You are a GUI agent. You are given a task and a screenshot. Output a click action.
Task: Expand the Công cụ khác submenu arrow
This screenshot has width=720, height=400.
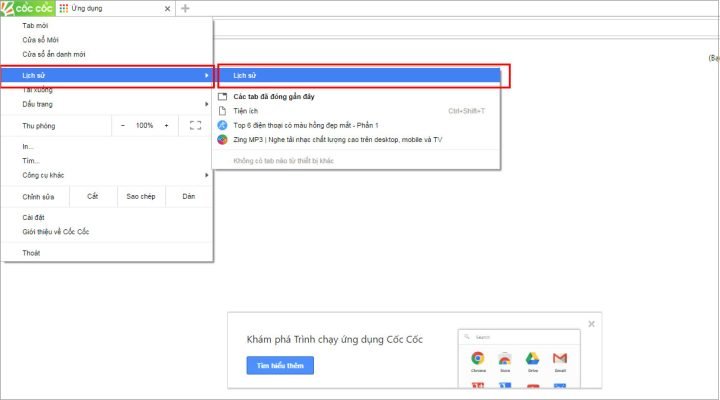[x=207, y=175]
